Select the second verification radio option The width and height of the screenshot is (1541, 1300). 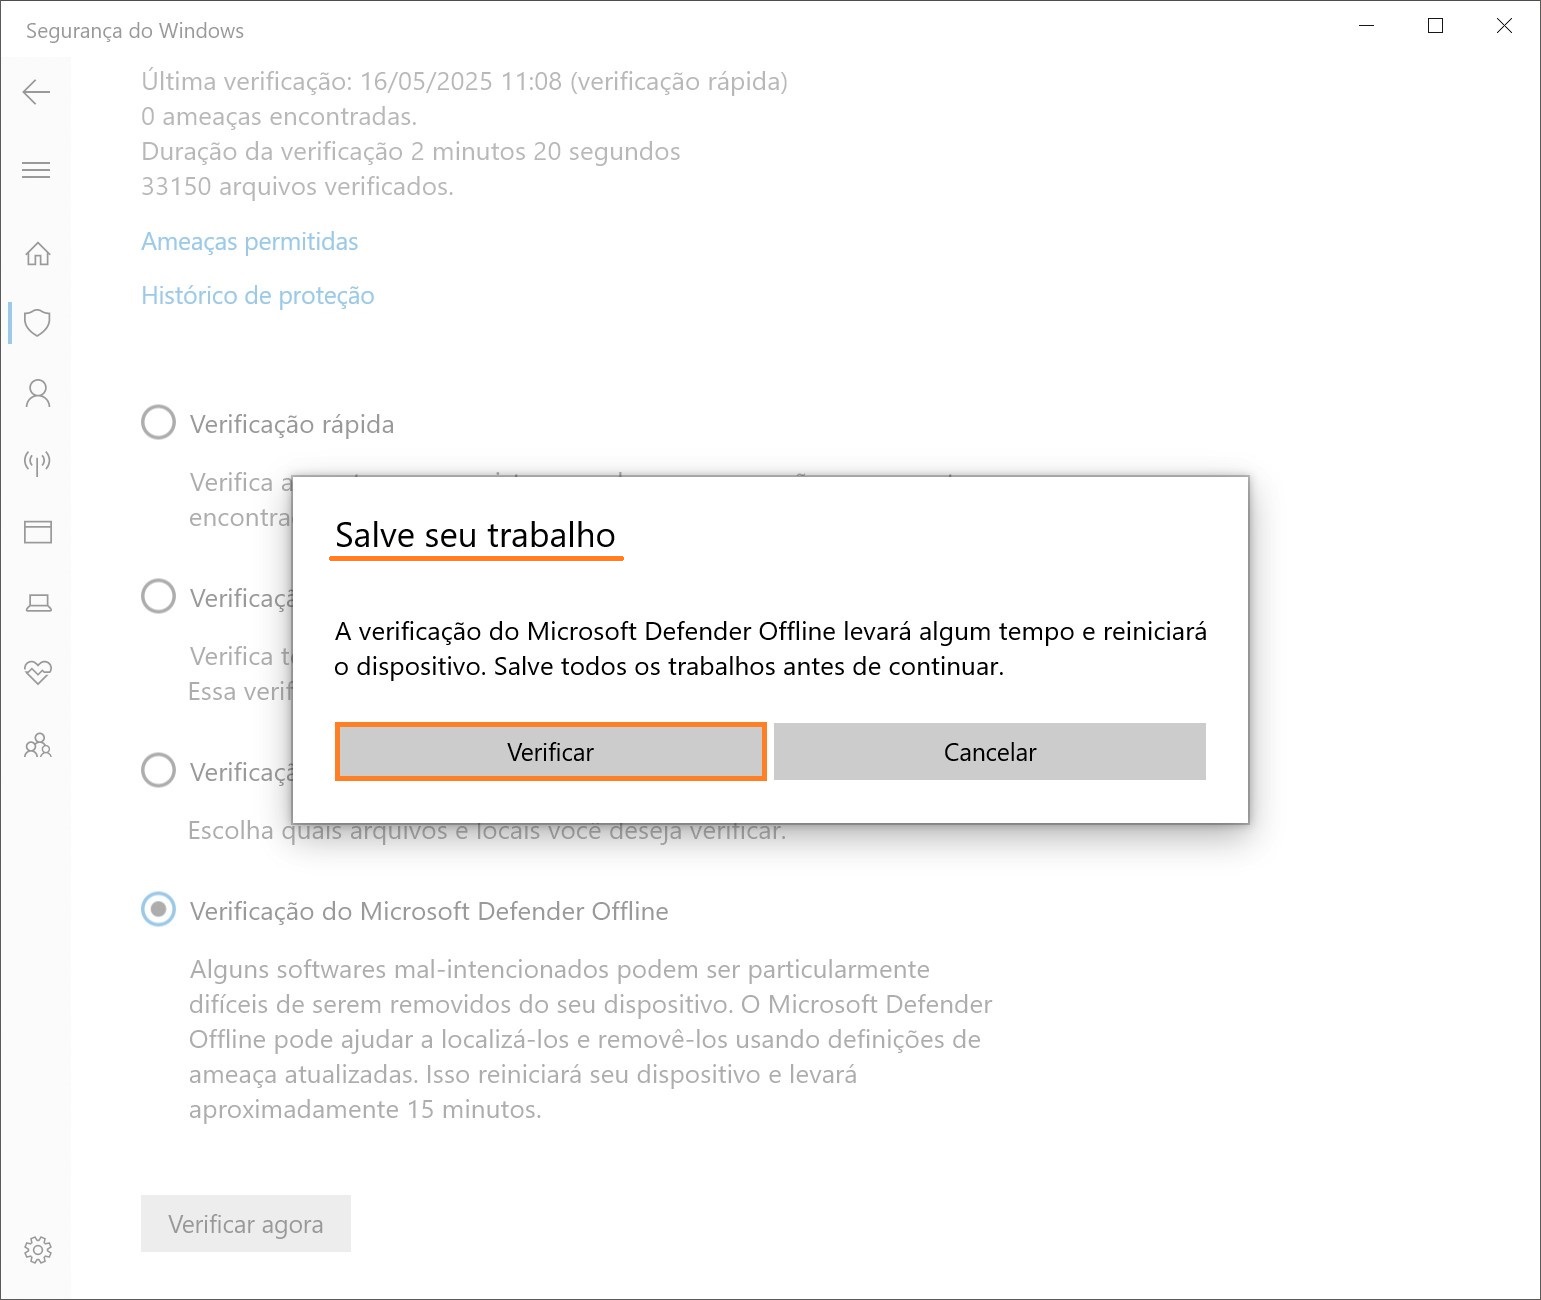[158, 596]
